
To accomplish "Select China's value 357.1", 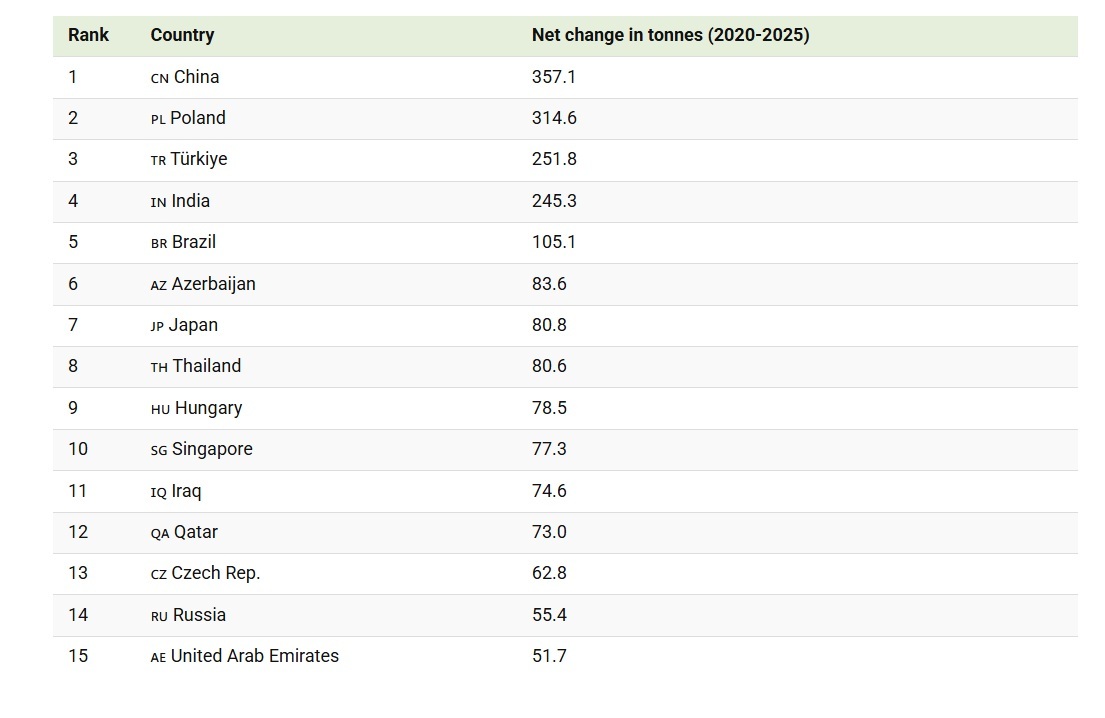I will click(554, 77).
